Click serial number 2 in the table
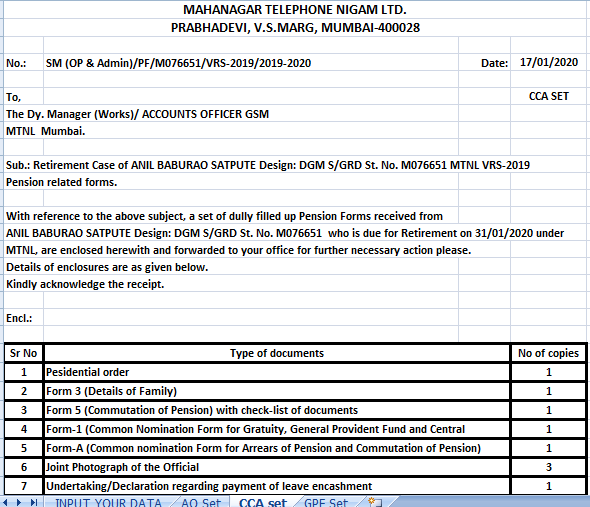 24,391
